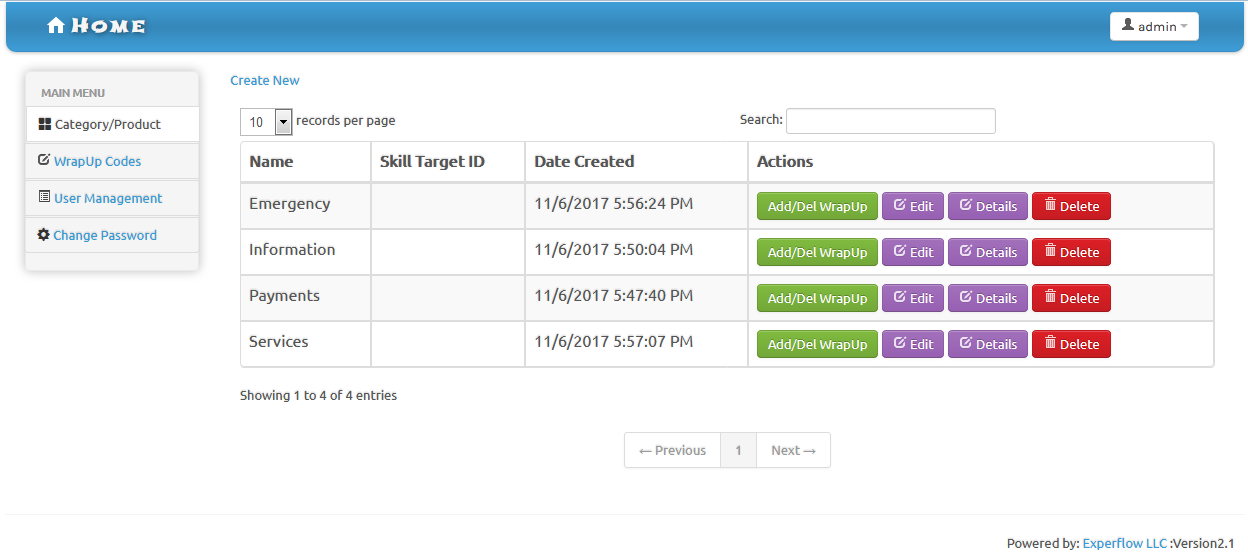This screenshot has height=554, width=1248.
Task: Click inside the Search input field
Action: pos(890,121)
